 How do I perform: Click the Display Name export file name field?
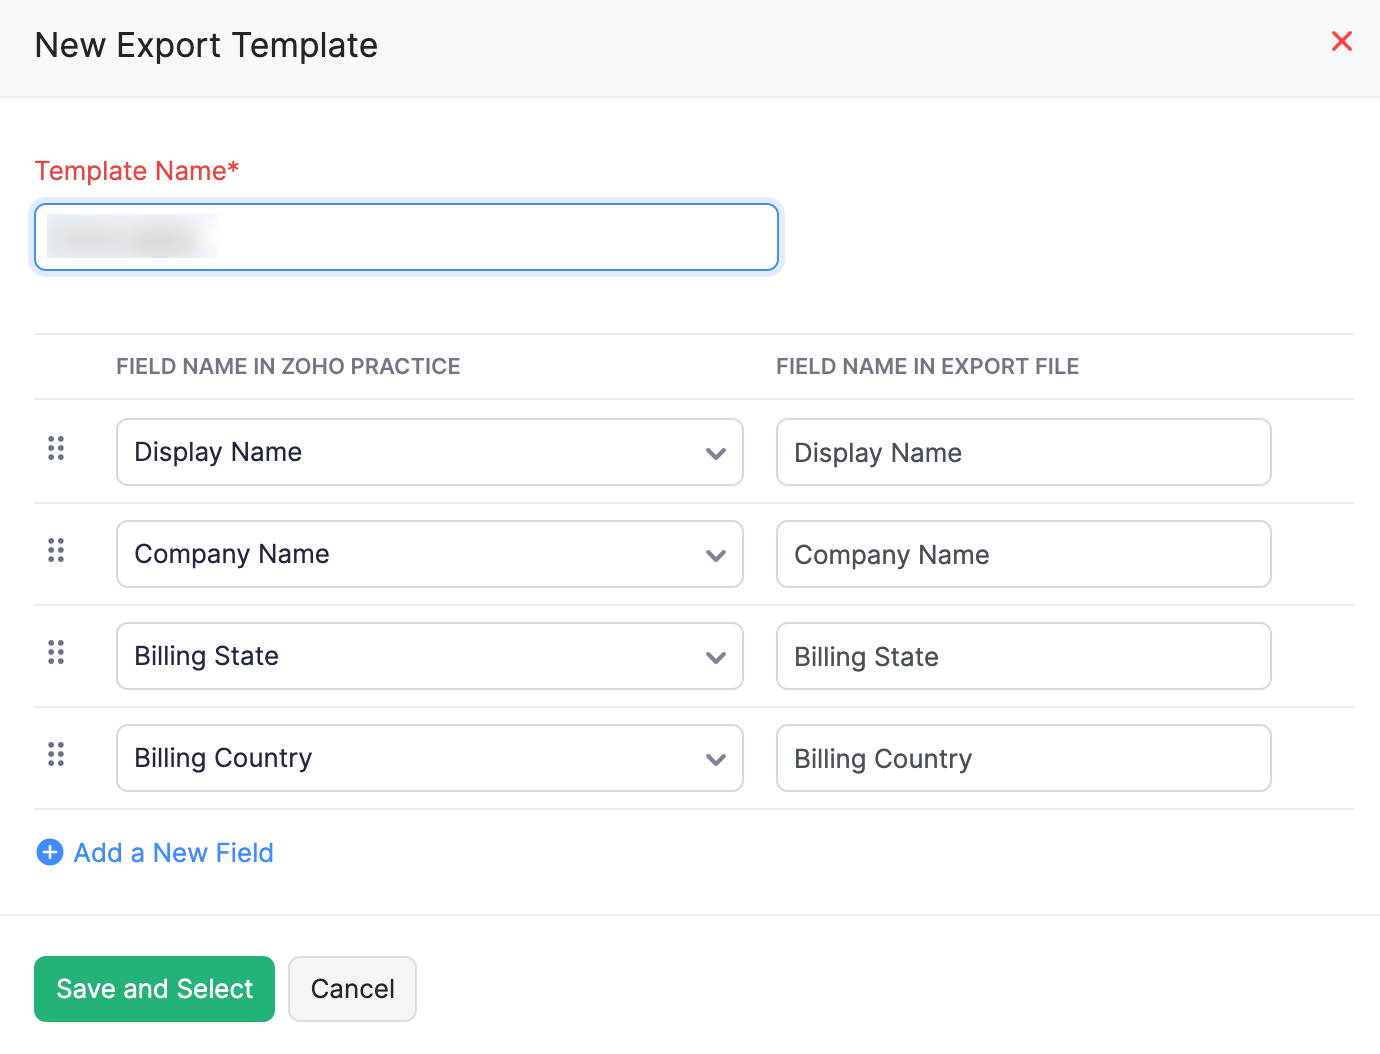1023,452
